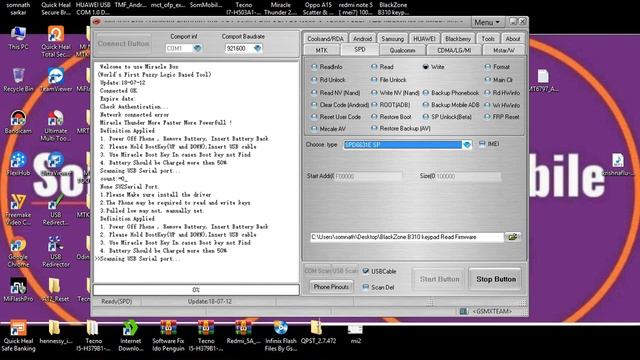Toggle IMEI checkbox
This screenshot has height=360, width=640.
click(482, 144)
